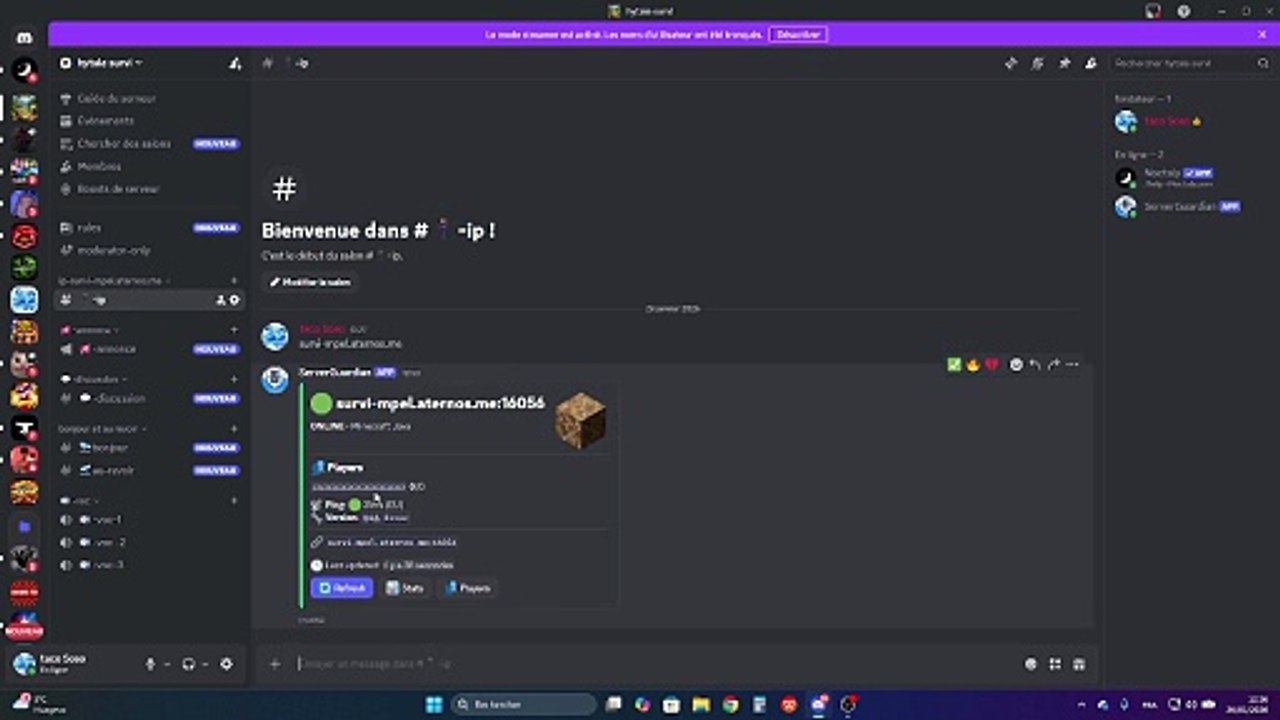Invite people icon next to server name
This screenshot has height=720, width=1280.
(235, 63)
